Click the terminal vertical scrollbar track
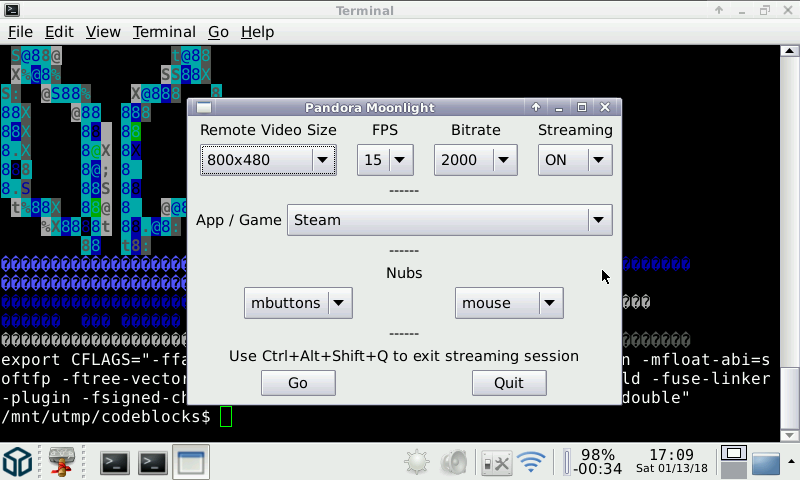 click(789, 212)
